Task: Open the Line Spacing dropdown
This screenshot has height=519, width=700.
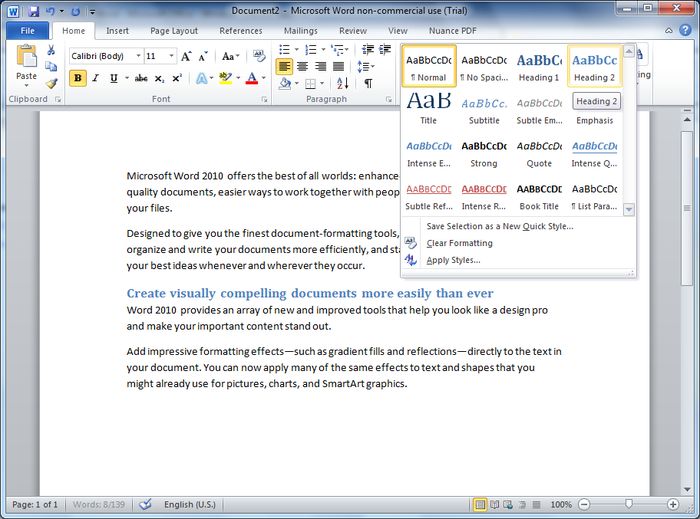Action: click(x=366, y=66)
